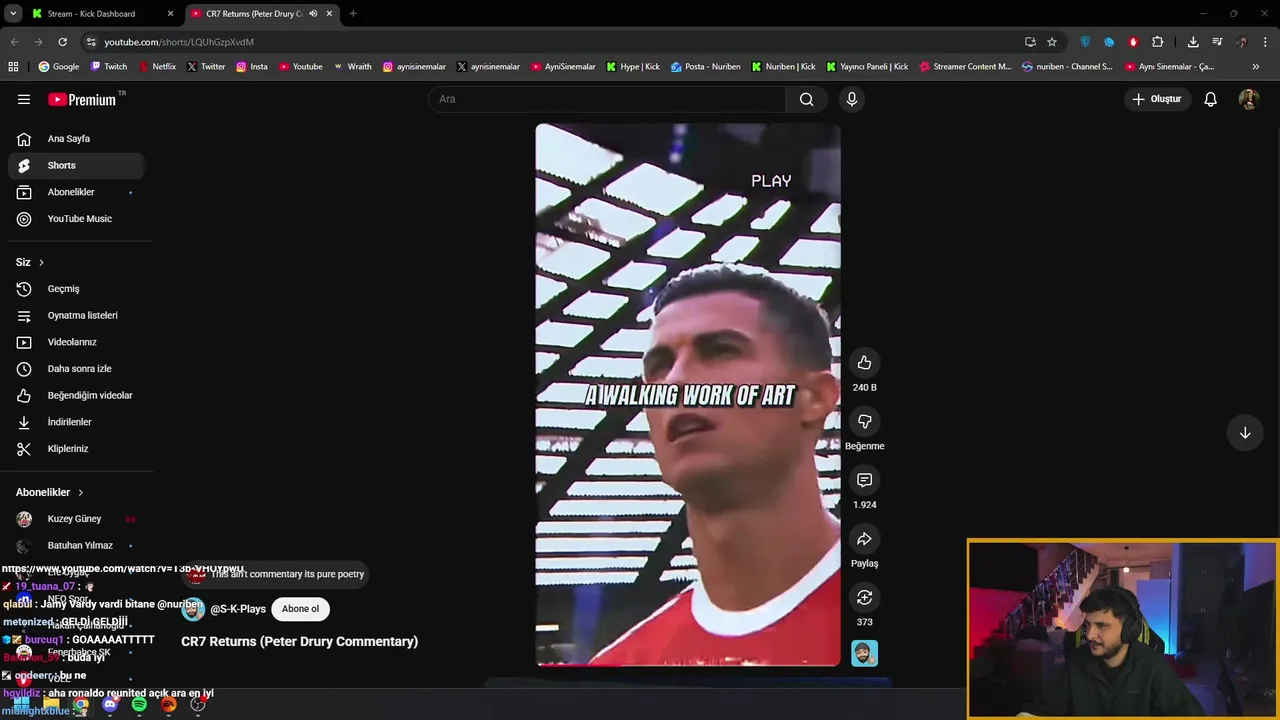
Task: Open the notifications bell
Action: click(1210, 99)
